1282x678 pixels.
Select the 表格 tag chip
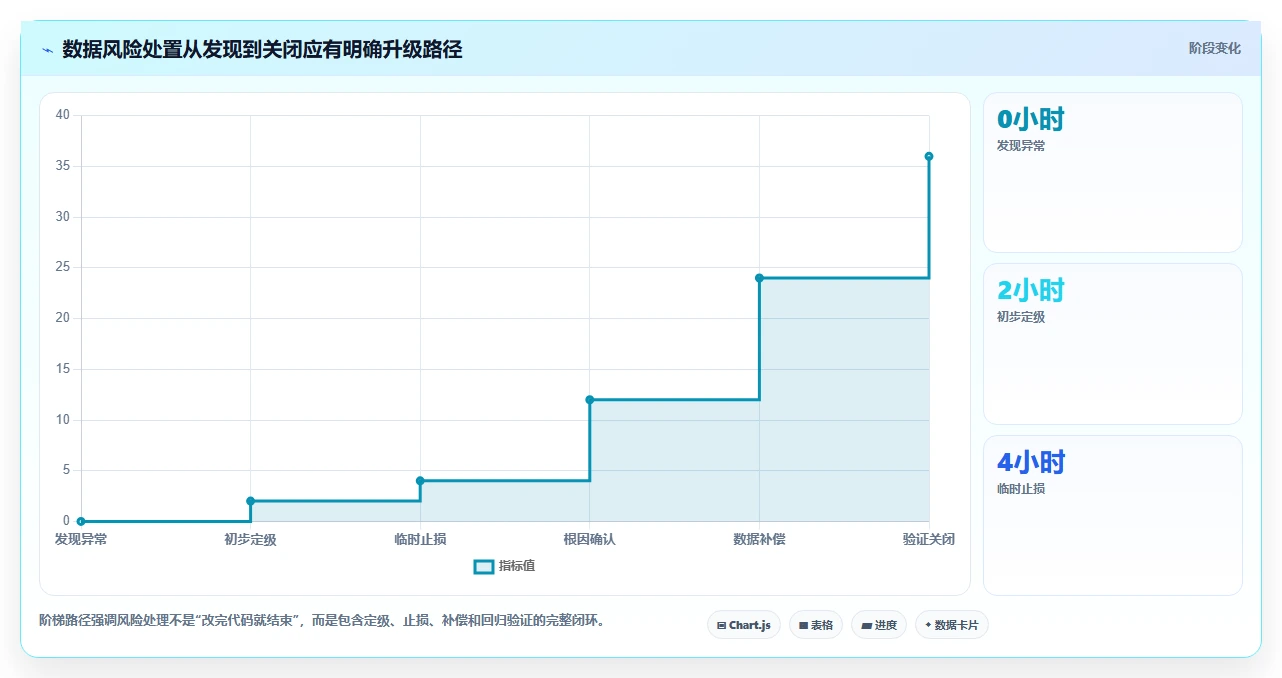point(816,625)
